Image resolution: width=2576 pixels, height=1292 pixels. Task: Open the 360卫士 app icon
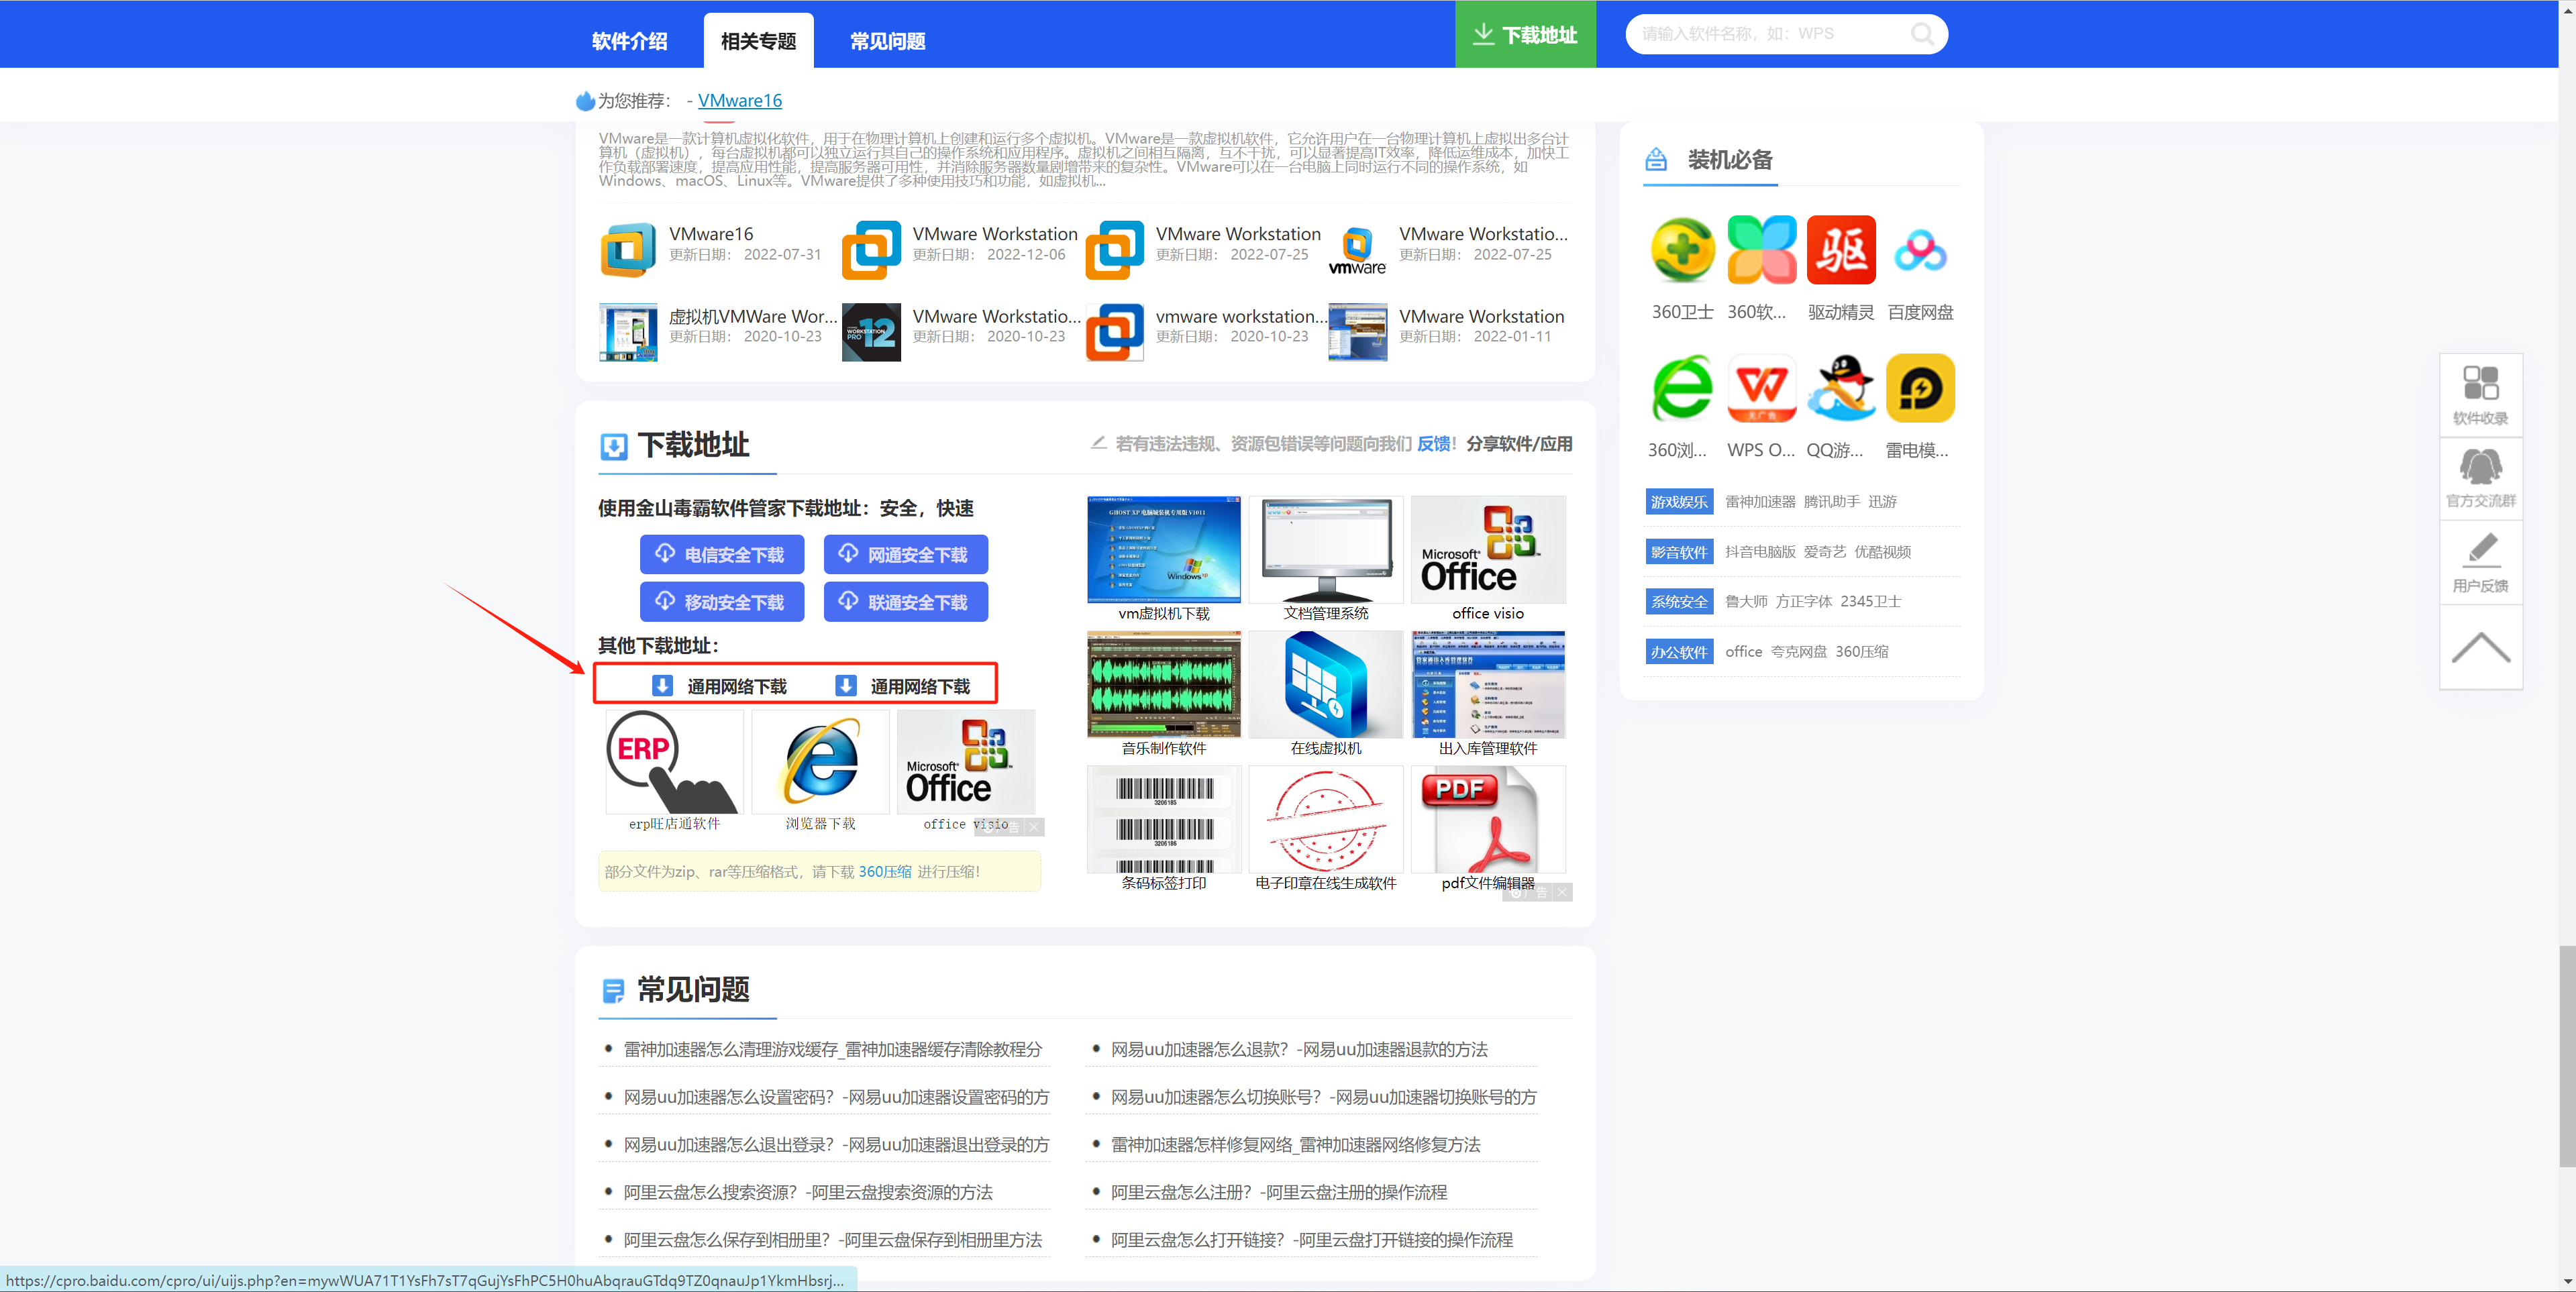click(1682, 250)
